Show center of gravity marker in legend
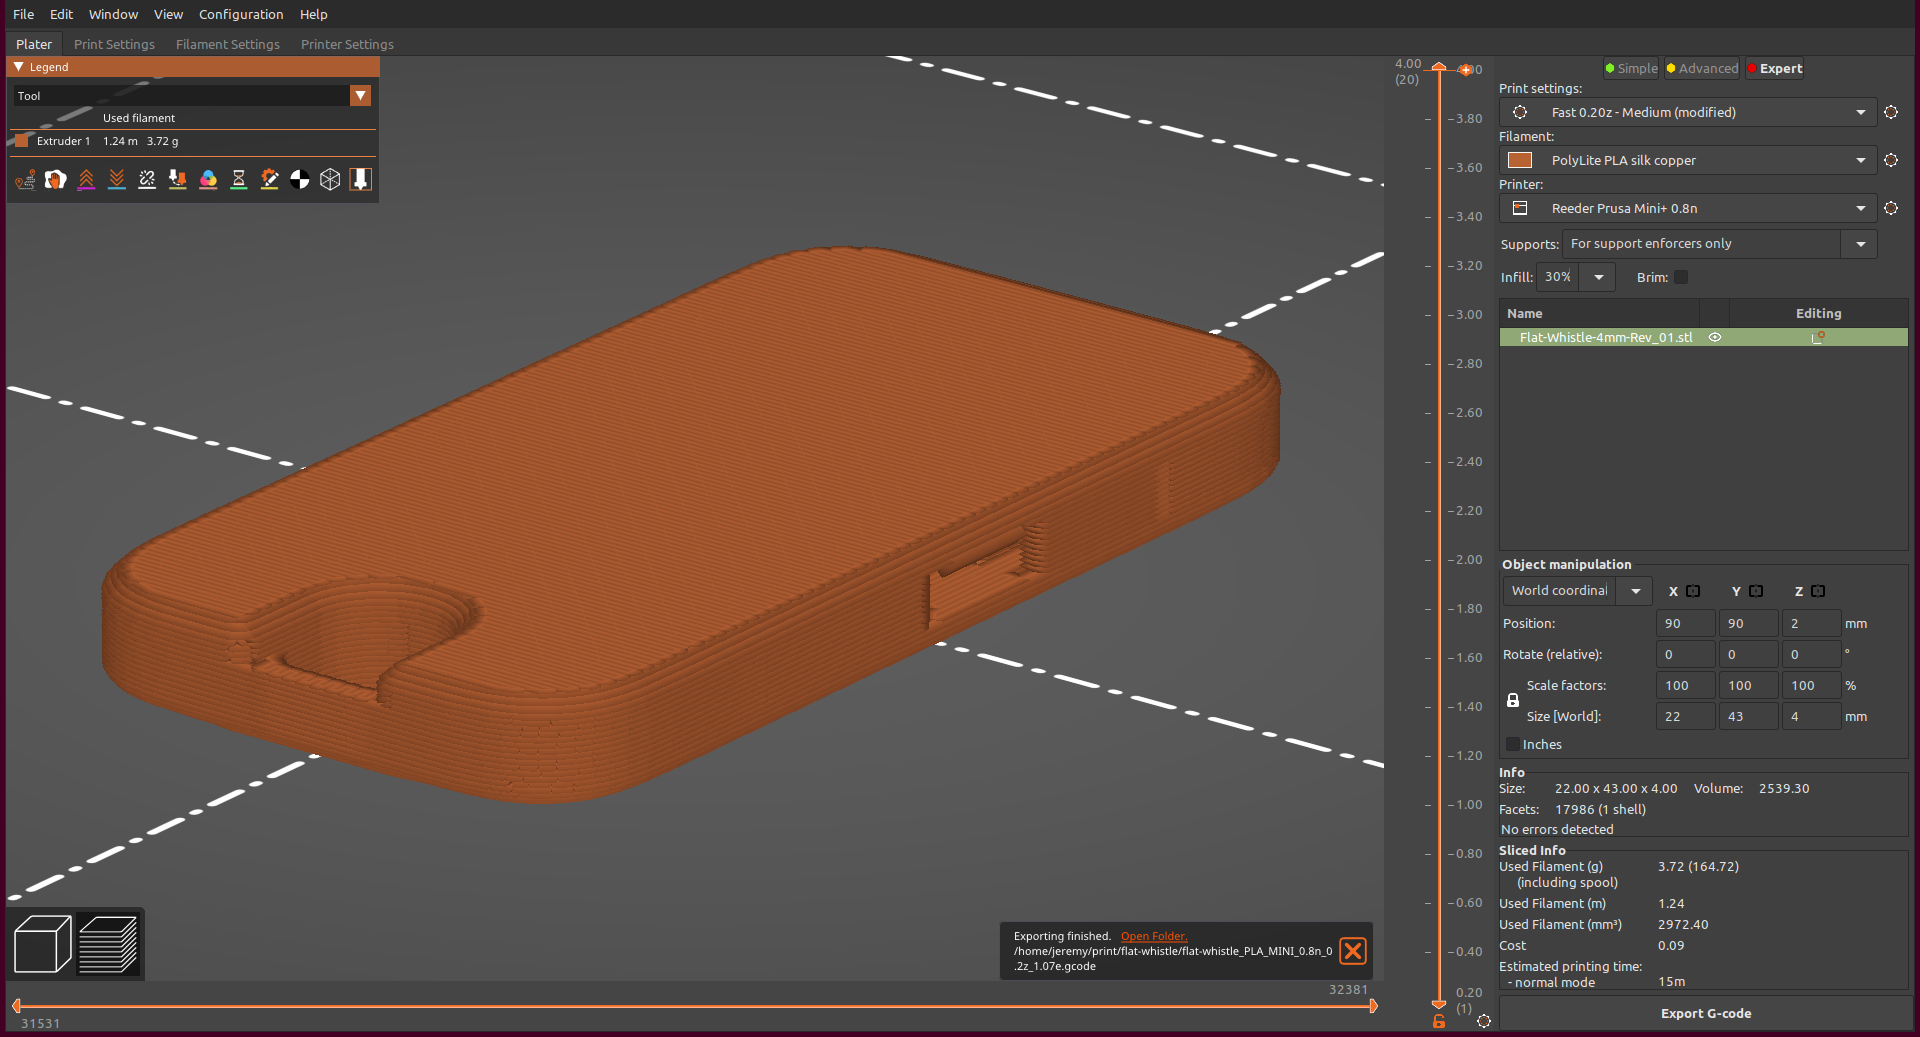The width and height of the screenshot is (1920, 1037). pos(300,180)
